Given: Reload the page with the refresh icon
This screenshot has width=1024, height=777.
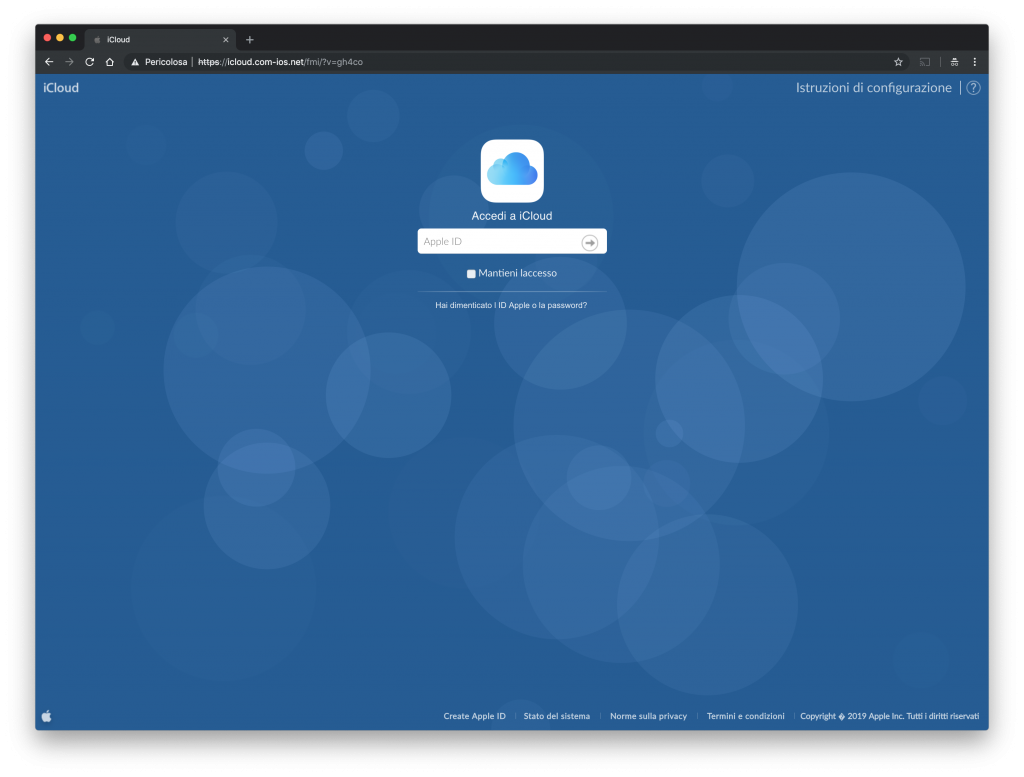Looking at the screenshot, I should coord(89,62).
